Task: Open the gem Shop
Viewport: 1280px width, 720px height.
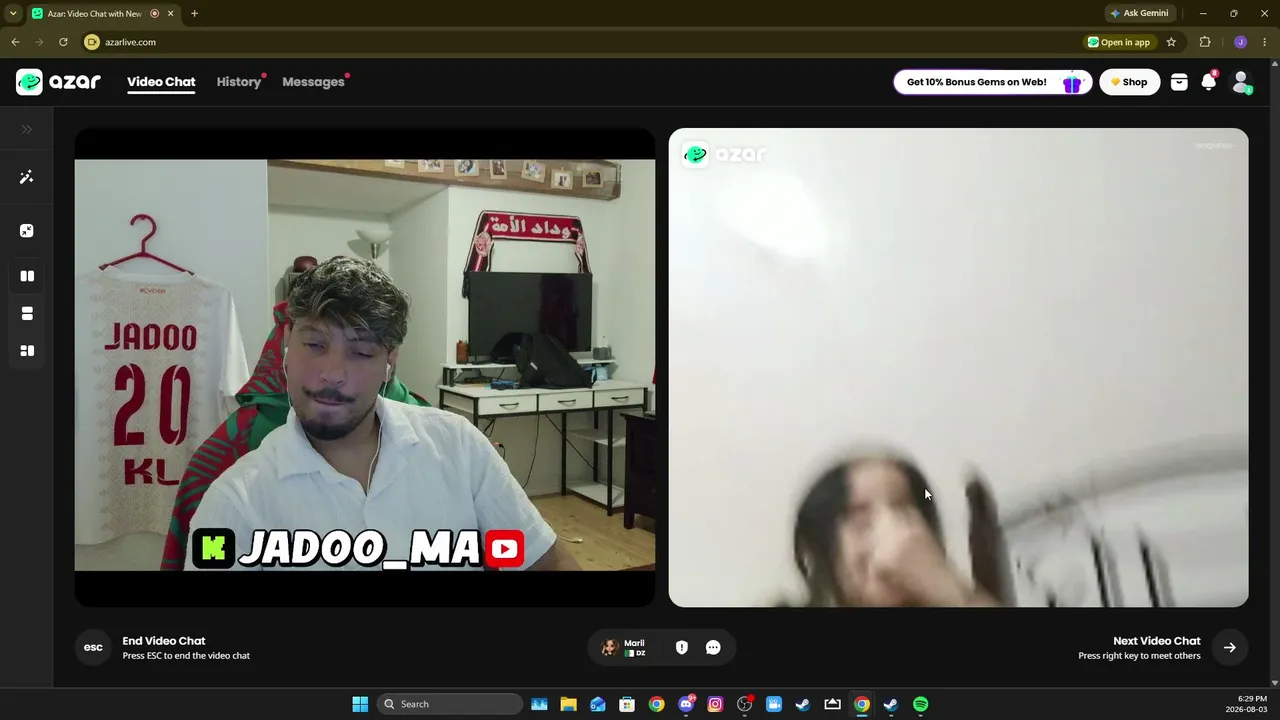Action: [1129, 82]
